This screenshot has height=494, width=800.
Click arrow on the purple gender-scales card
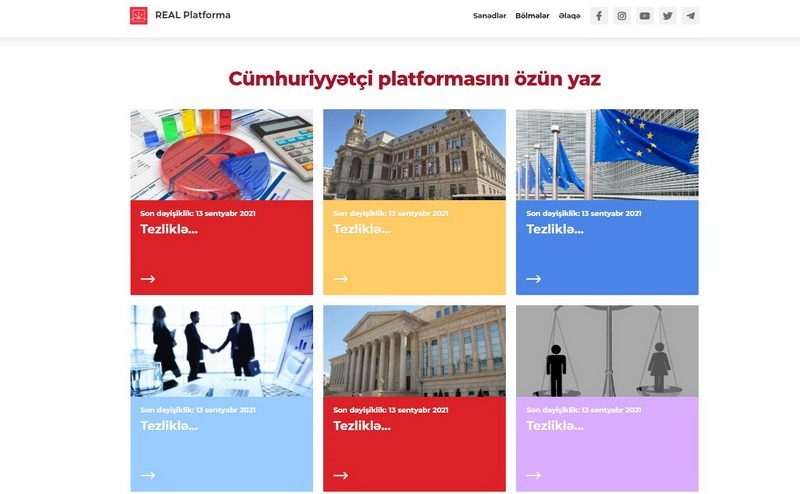(534, 475)
